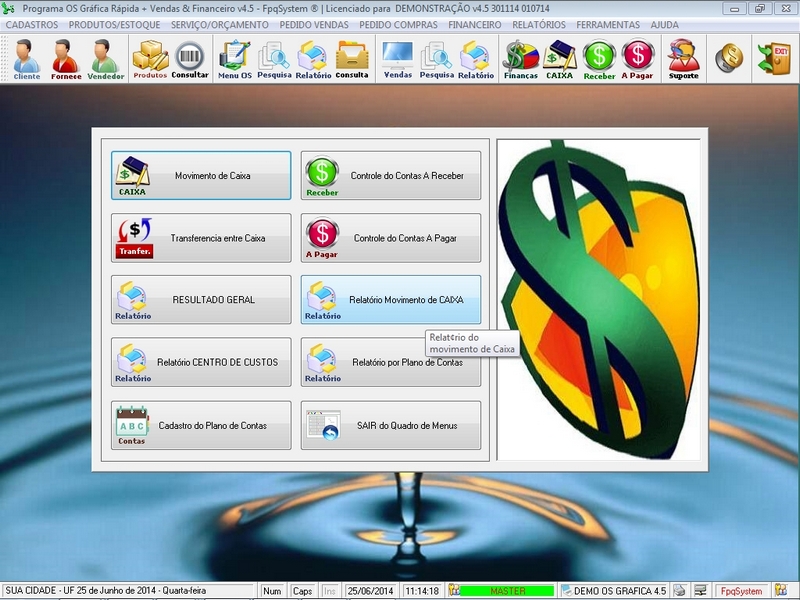Open Controle do Contas A Receber

(x=391, y=176)
